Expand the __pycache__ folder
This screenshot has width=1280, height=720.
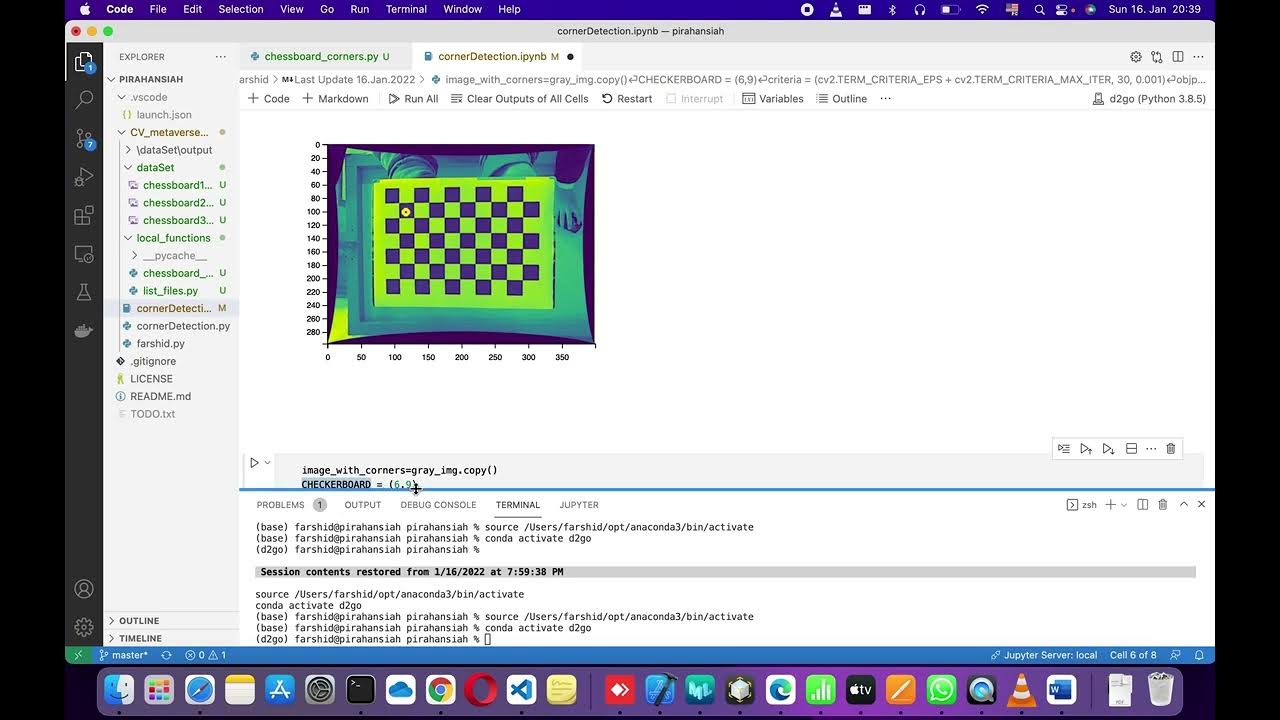(174, 255)
